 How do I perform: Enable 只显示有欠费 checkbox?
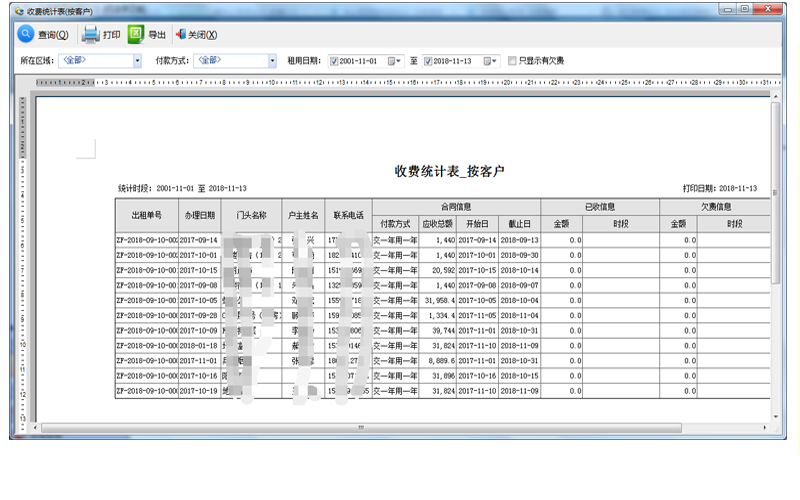pyautogui.click(x=513, y=61)
